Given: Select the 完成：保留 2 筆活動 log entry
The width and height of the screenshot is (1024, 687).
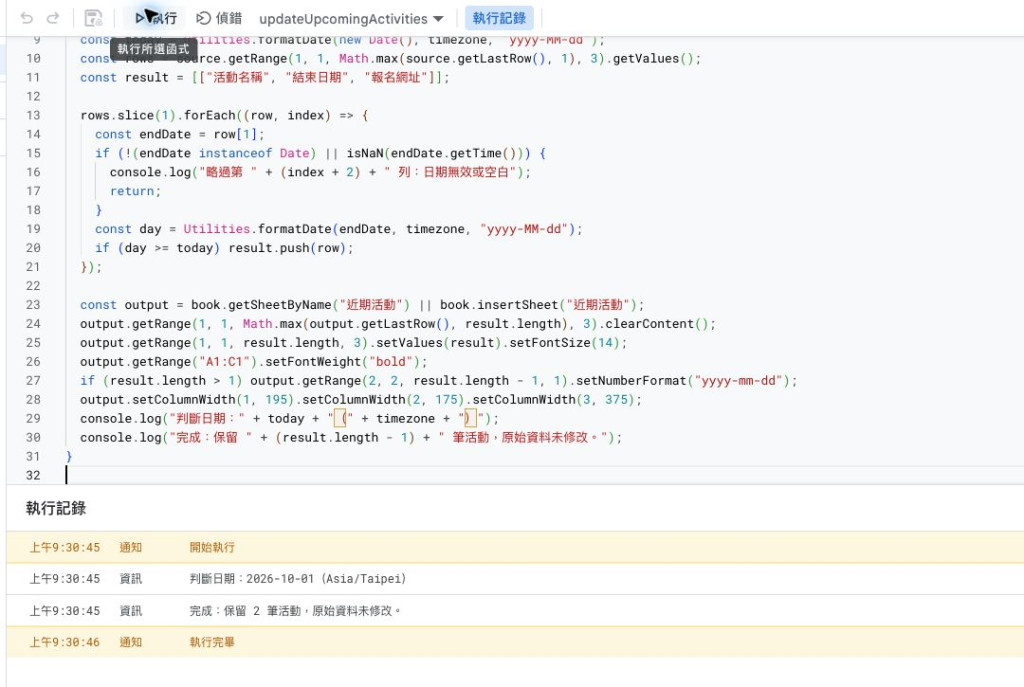Looking at the screenshot, I should pyautogui.click(x=515, y=611).
